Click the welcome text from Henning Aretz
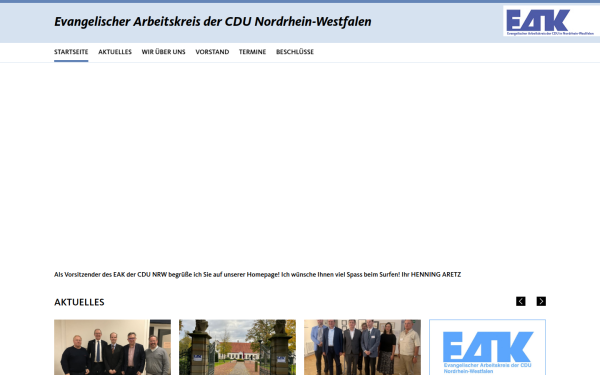Screen dimensions: 600x375 (x=258, y=274)
